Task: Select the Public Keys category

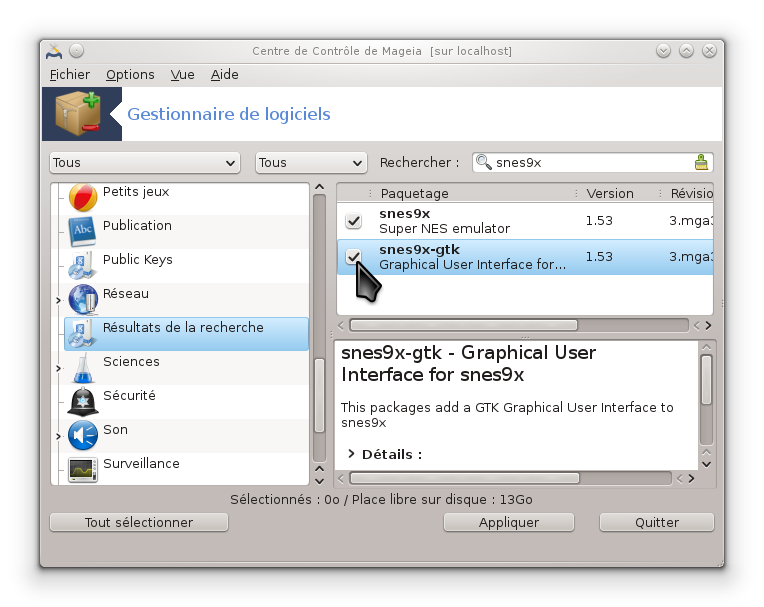Action: [138, 260]
